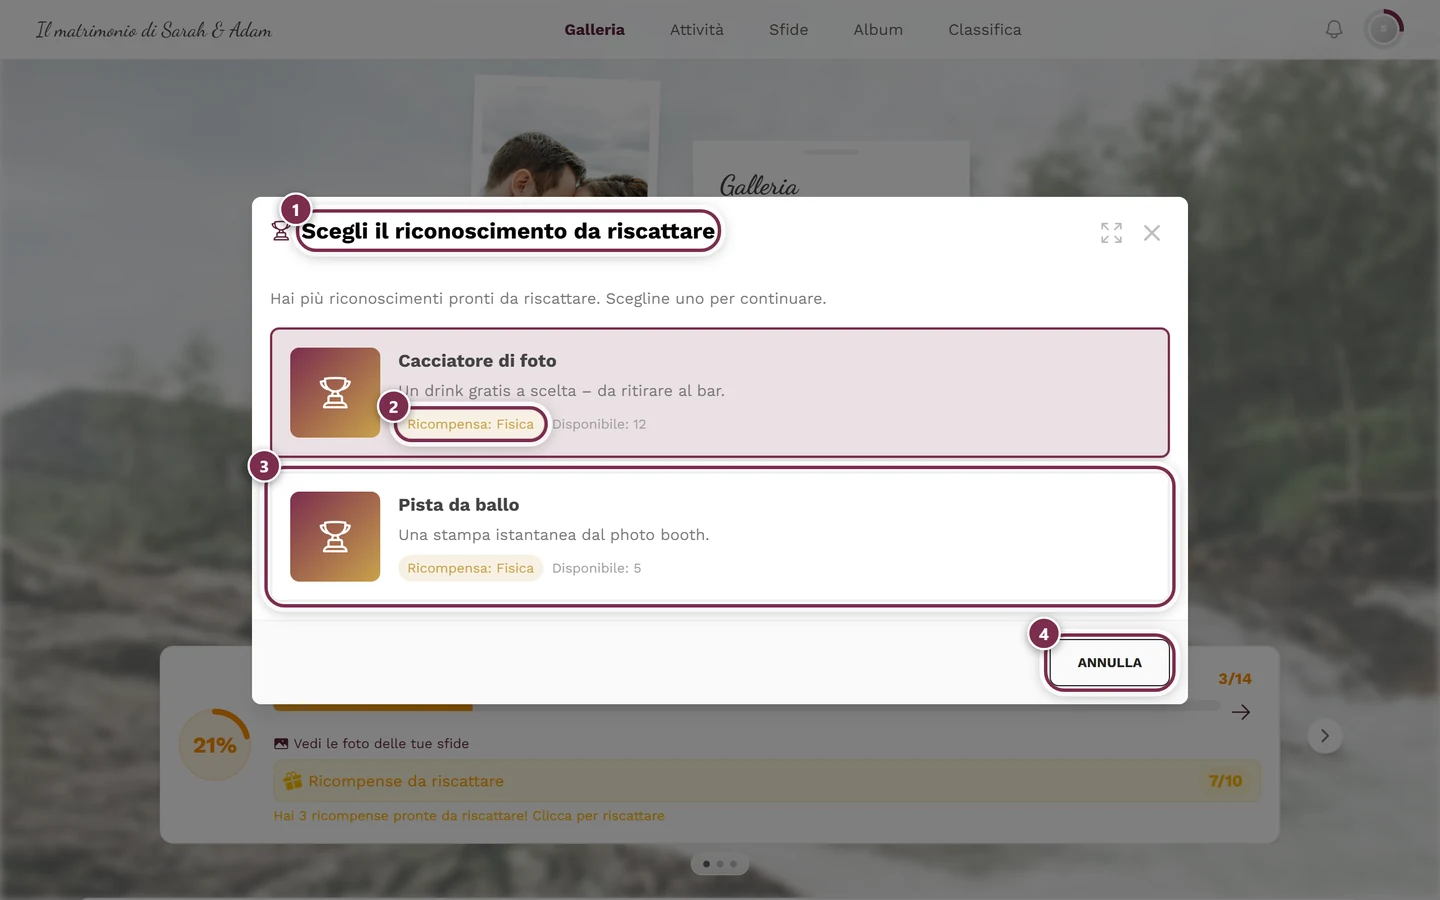Open the notifications bell
The height and width of the screenshot is (900, 1440).
1334,30
